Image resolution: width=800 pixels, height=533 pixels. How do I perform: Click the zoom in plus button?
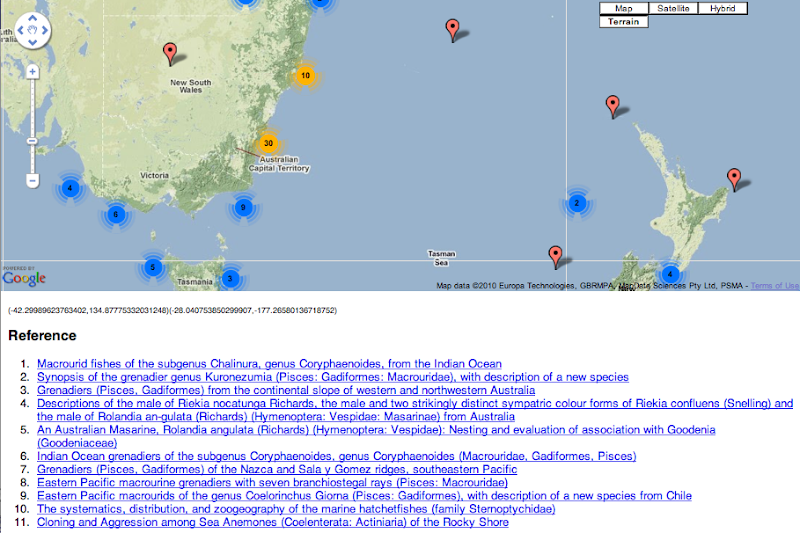(x=32, y=72)
